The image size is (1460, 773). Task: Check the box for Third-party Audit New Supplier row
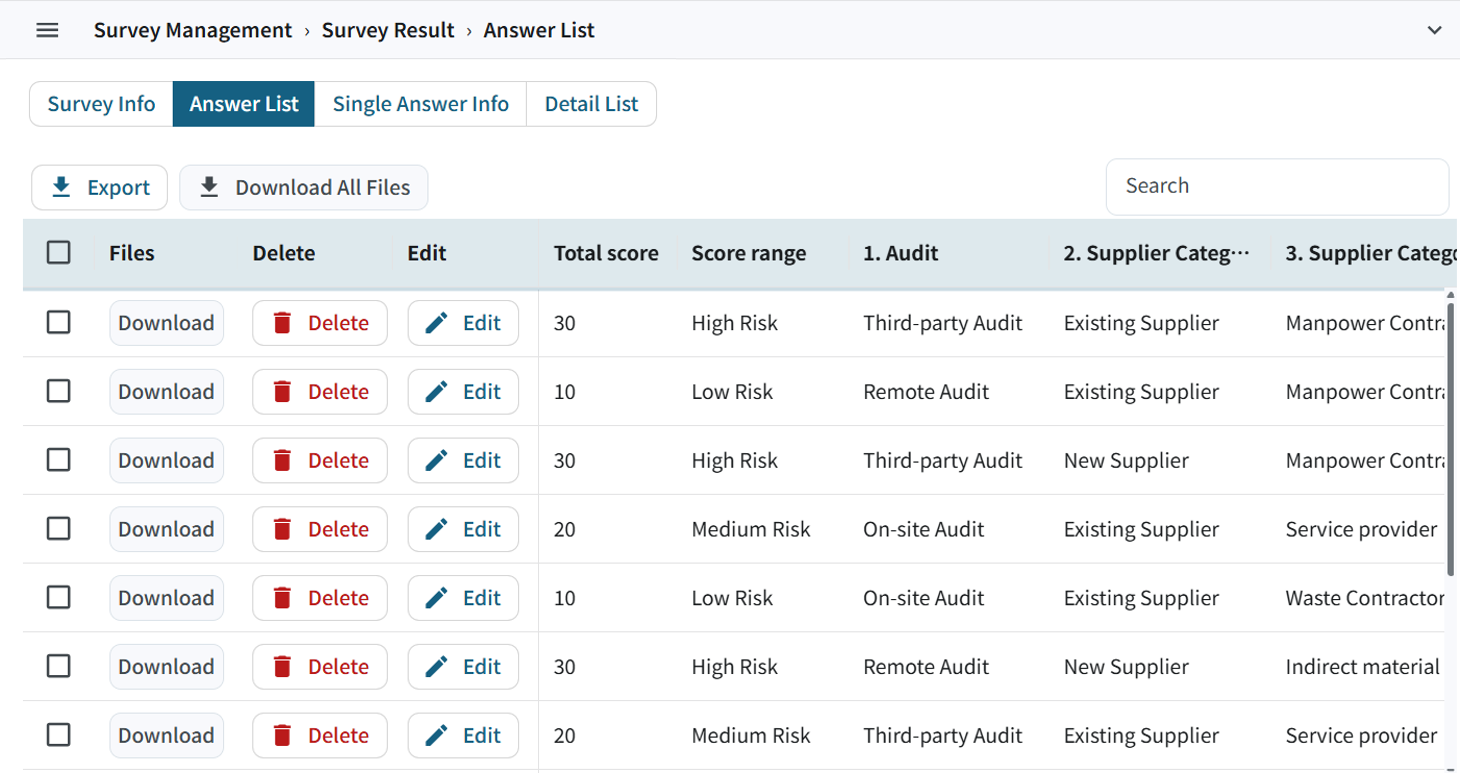coord(59,460)
